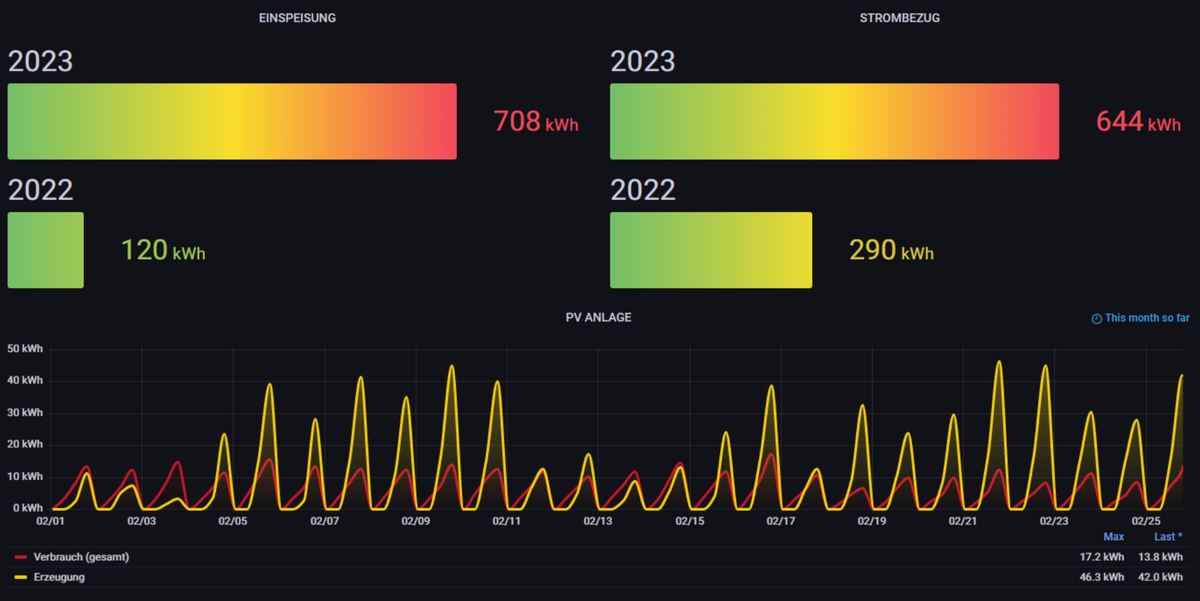Click the 708 kWh value

[x=536, y=122]
